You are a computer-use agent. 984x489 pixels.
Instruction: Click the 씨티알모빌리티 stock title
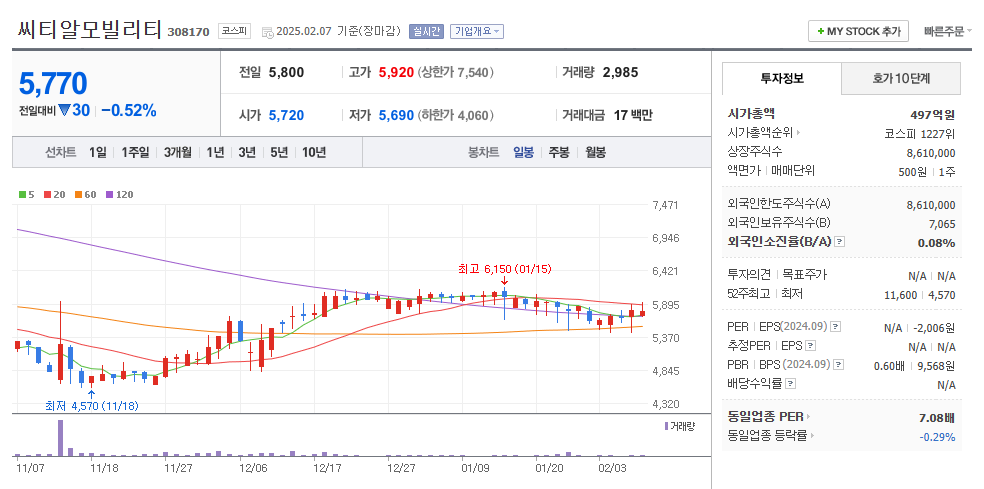(x=89, y=30)
